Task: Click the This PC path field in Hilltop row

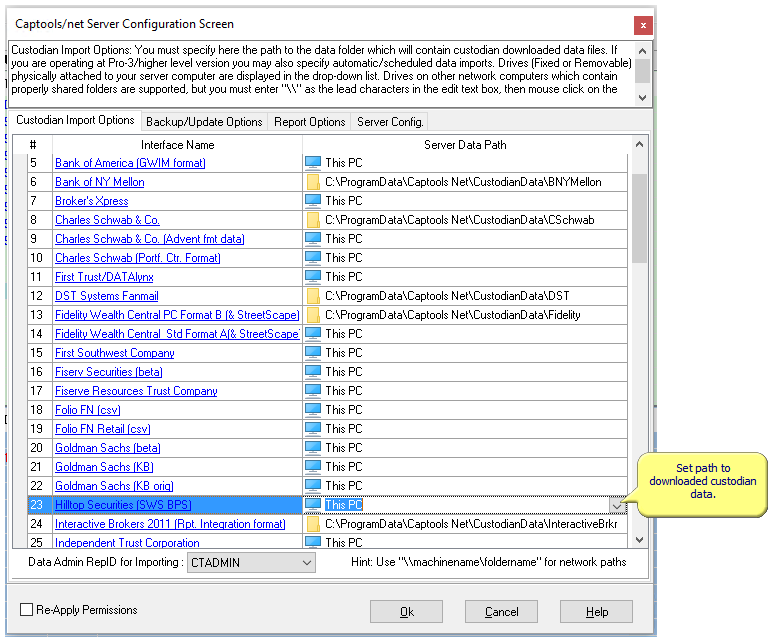Action: (x=466, y=505)
